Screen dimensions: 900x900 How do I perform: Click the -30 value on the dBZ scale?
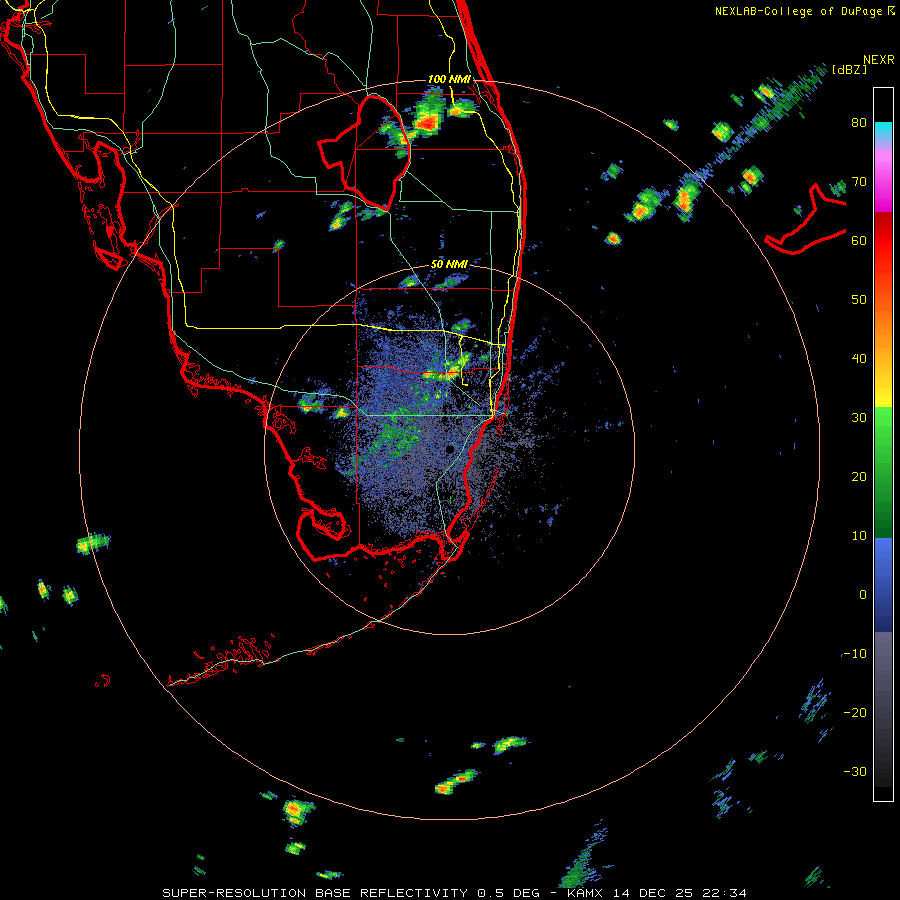click(855, 771)
